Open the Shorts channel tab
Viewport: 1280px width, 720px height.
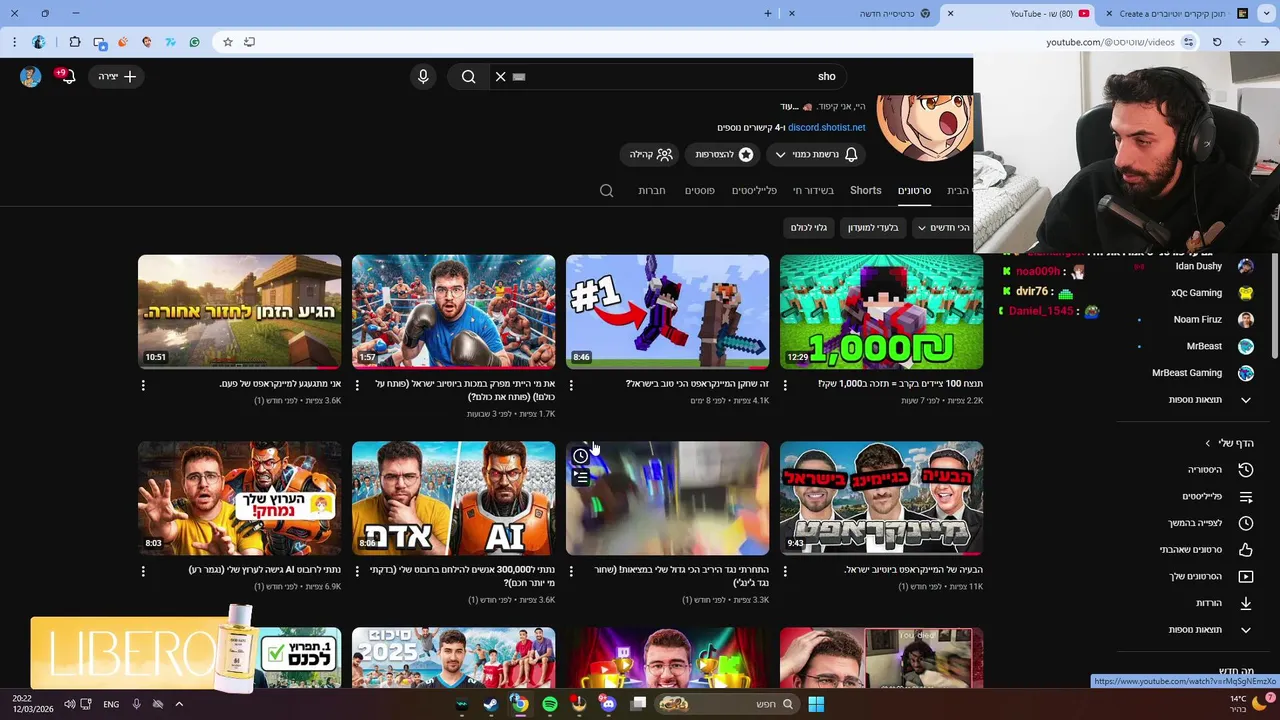coord(866,190)
